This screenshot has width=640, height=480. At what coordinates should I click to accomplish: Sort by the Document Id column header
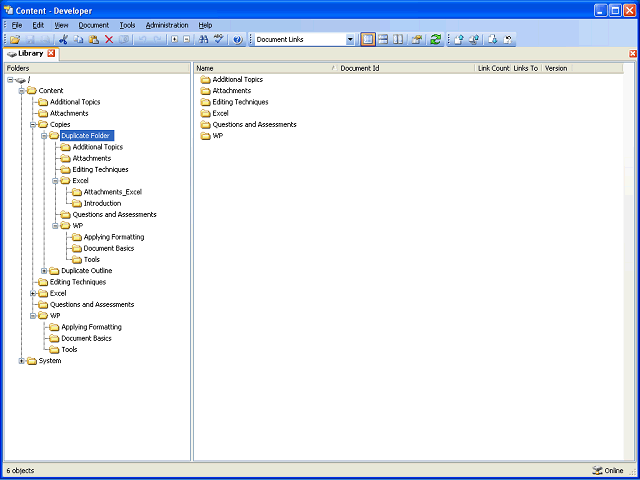tap(407, 68)
